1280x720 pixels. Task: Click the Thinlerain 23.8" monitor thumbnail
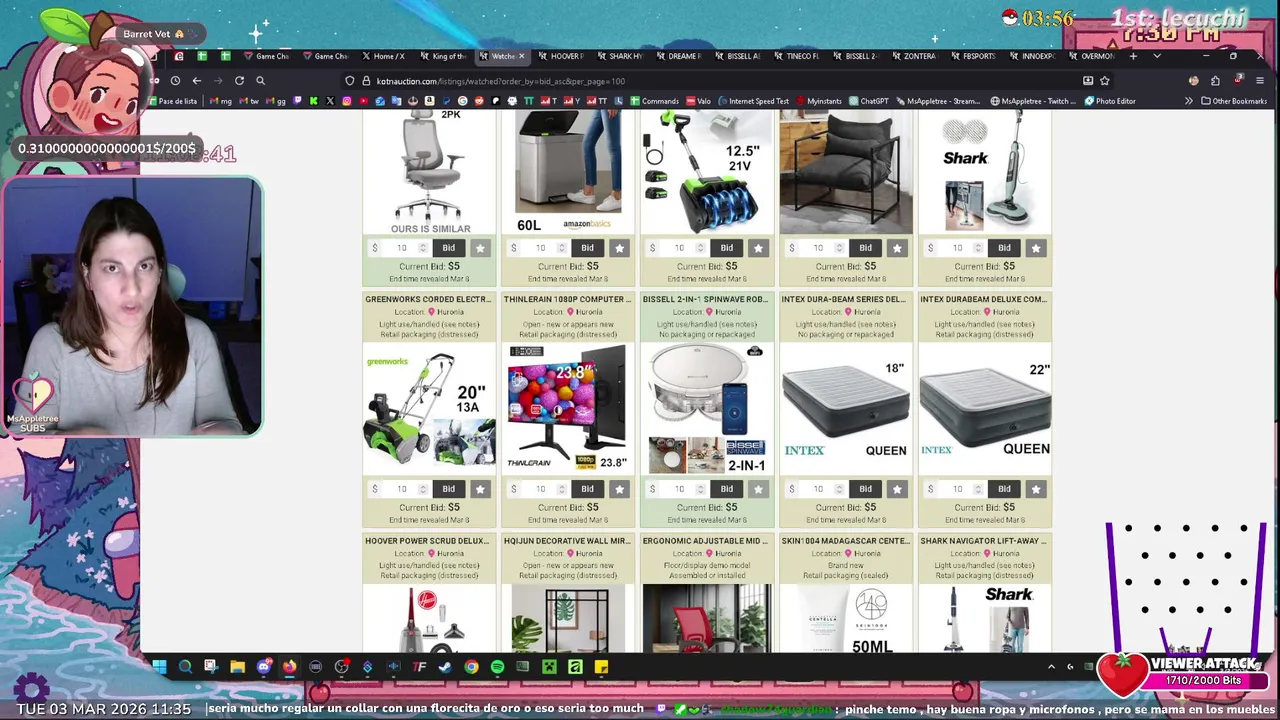[x=567, y=409]
